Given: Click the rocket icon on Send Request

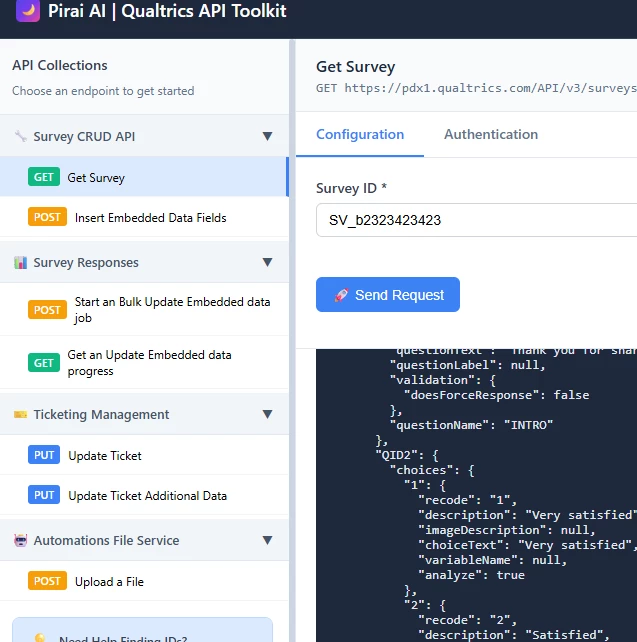Looking at the screenshot, I should [341, 295].
